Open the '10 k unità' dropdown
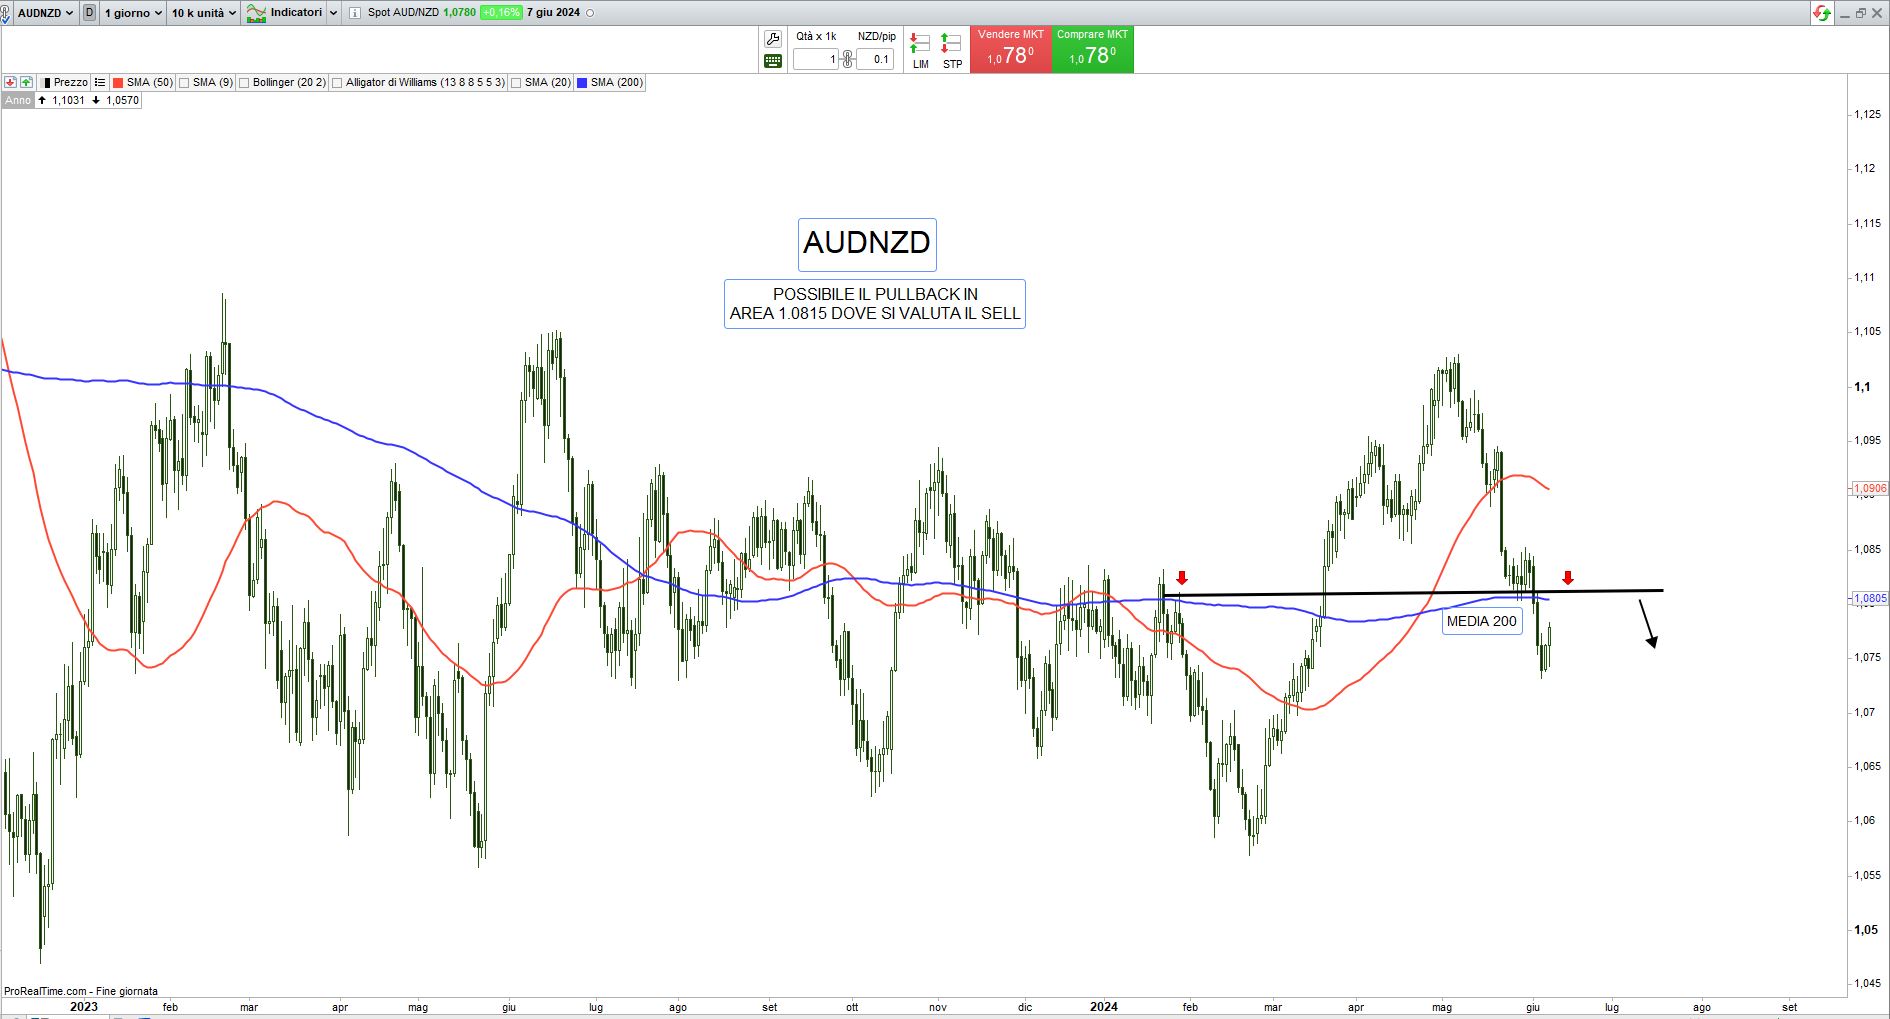1890x1019 pixels. [203, 13]
